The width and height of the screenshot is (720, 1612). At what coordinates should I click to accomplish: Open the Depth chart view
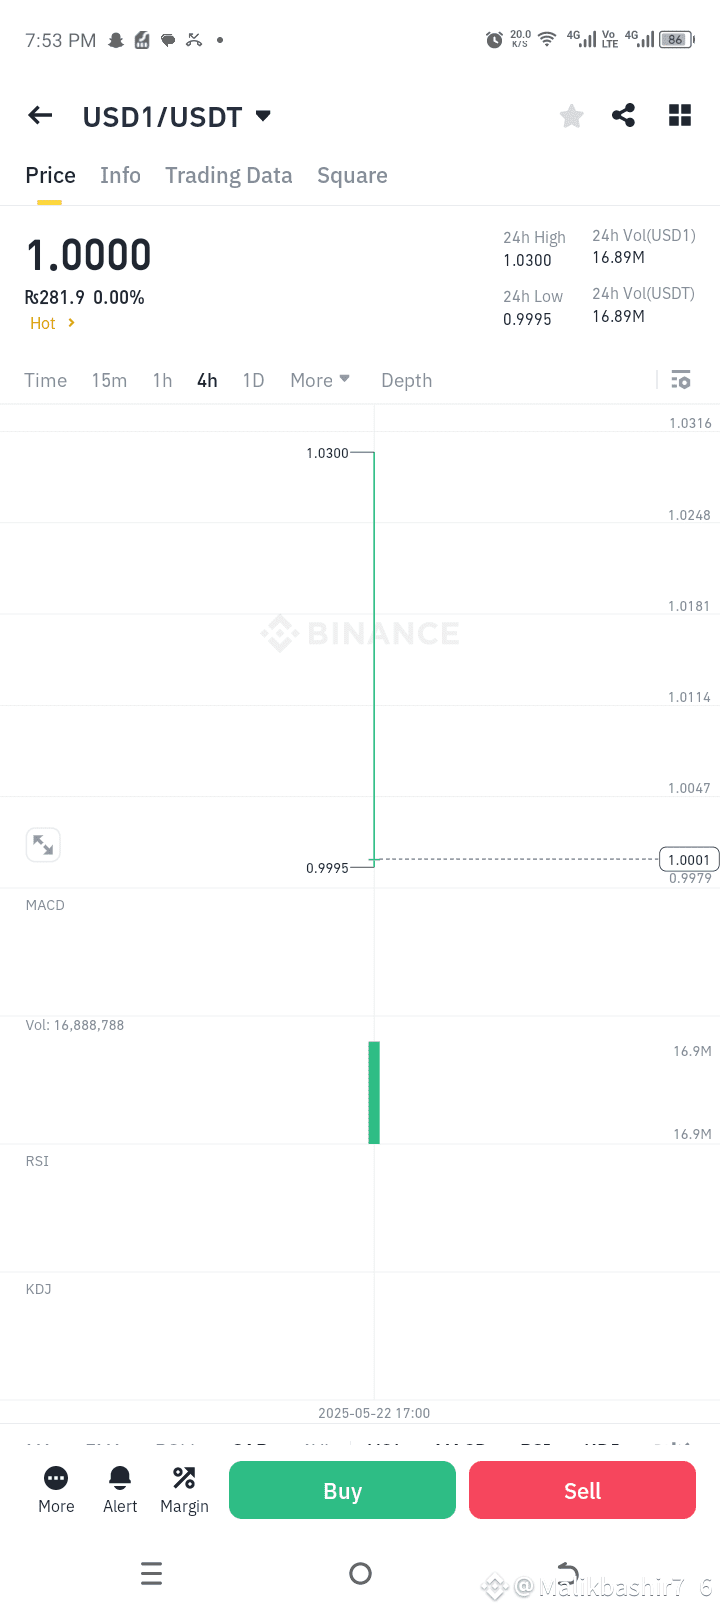click(406, 380)
